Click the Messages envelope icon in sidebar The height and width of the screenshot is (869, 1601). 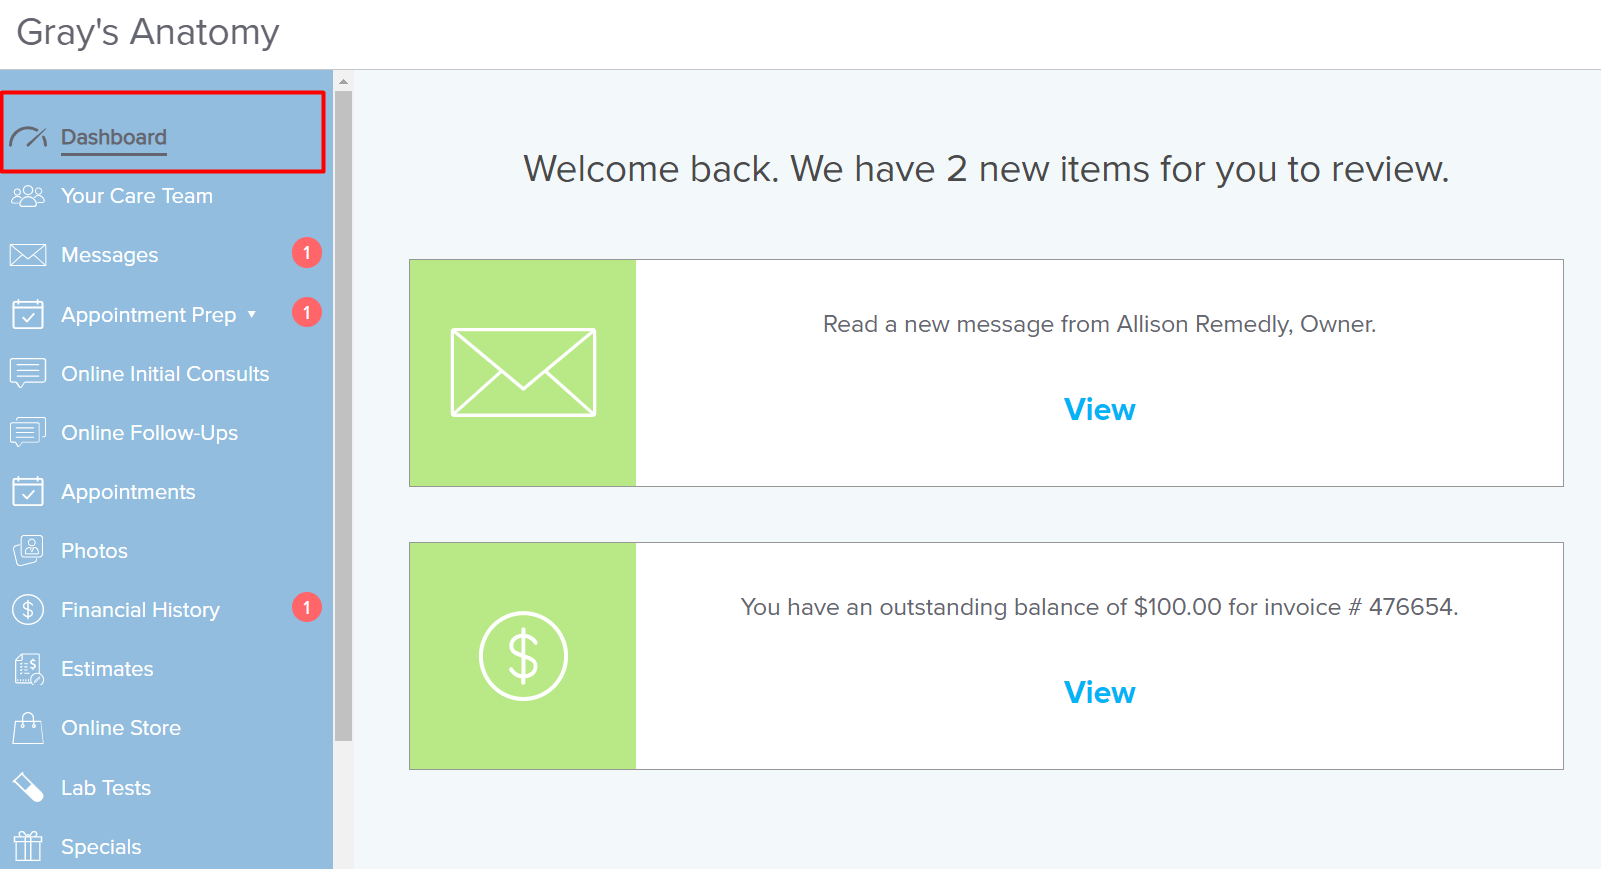pyautogui.click(x=28, y=255)
